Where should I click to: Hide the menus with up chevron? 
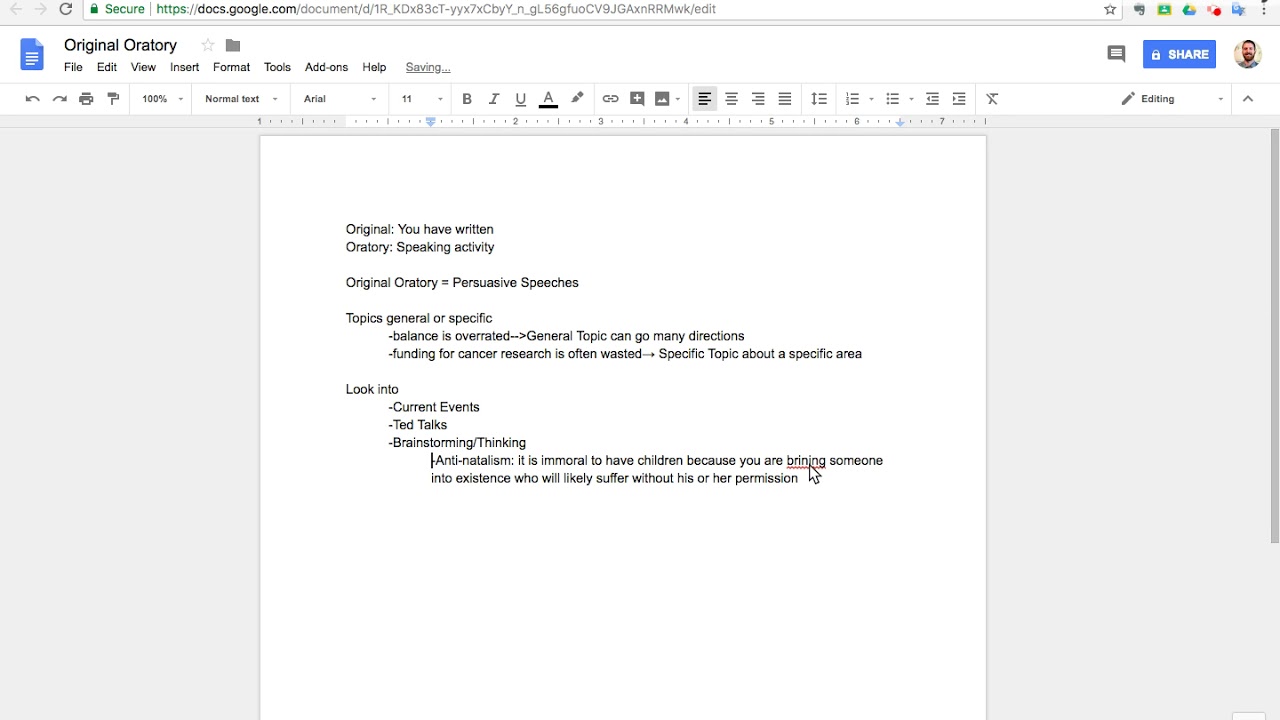[x=1247, y=99]
